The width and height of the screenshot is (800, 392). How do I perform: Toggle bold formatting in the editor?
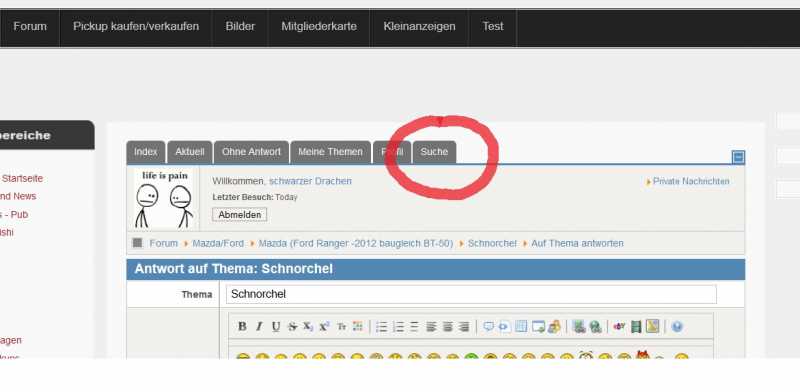tap(242, 327)
